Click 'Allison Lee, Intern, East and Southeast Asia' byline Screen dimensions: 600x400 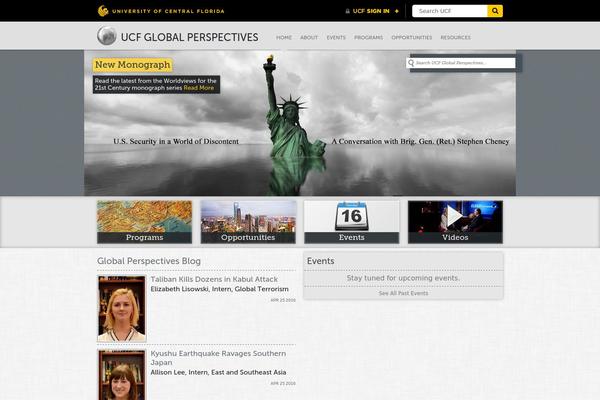coord(218,372)
